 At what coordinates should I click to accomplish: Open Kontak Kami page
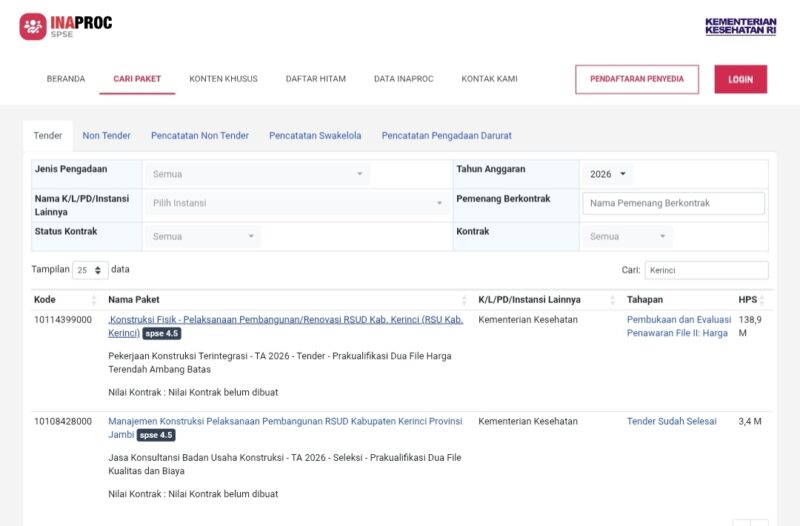[x=489, y=79]
